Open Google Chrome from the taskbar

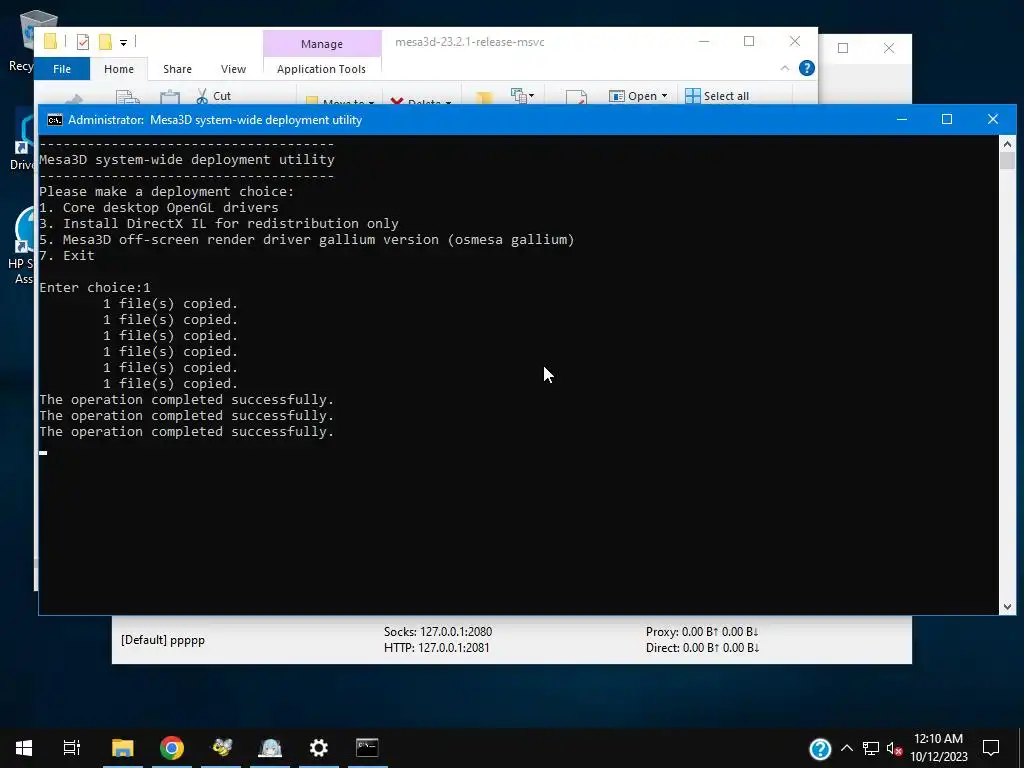[x=172, y=748]
